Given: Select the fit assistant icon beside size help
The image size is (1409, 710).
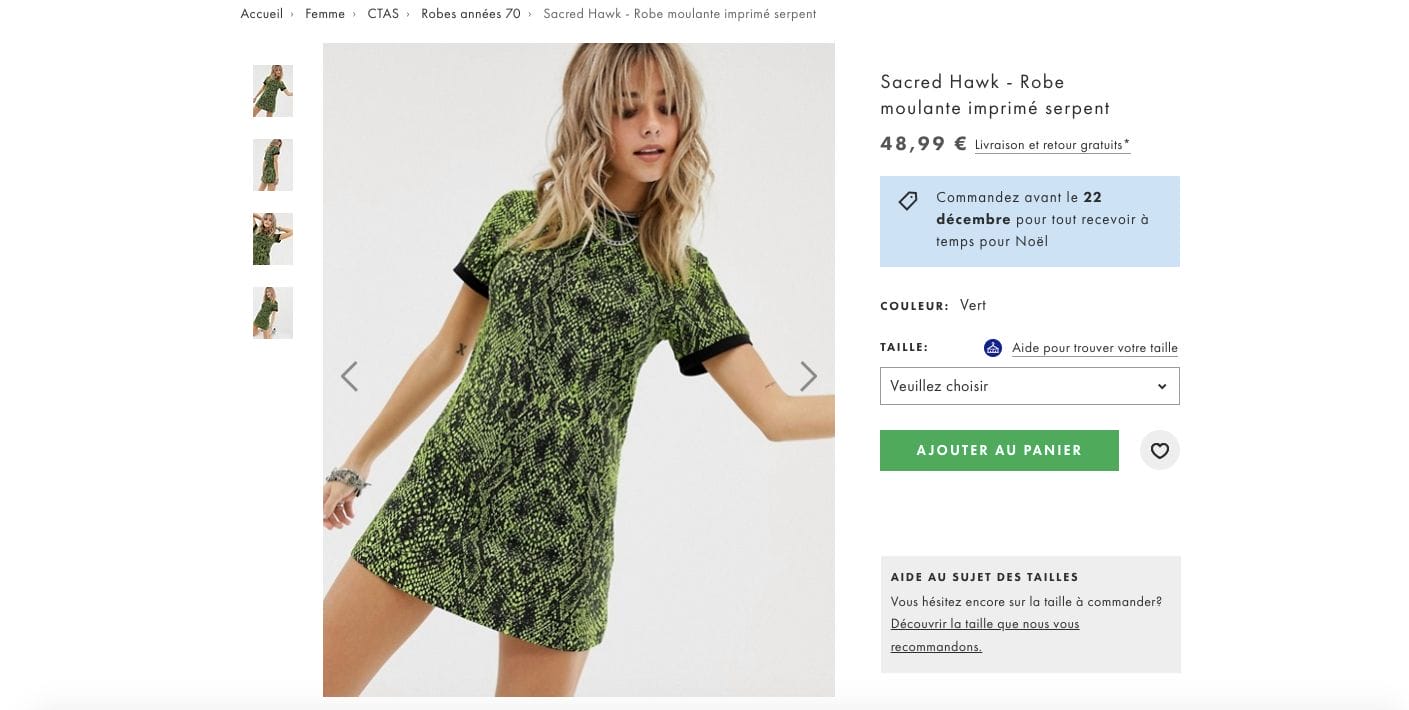Looking at the screenshot, I should 992,347.
